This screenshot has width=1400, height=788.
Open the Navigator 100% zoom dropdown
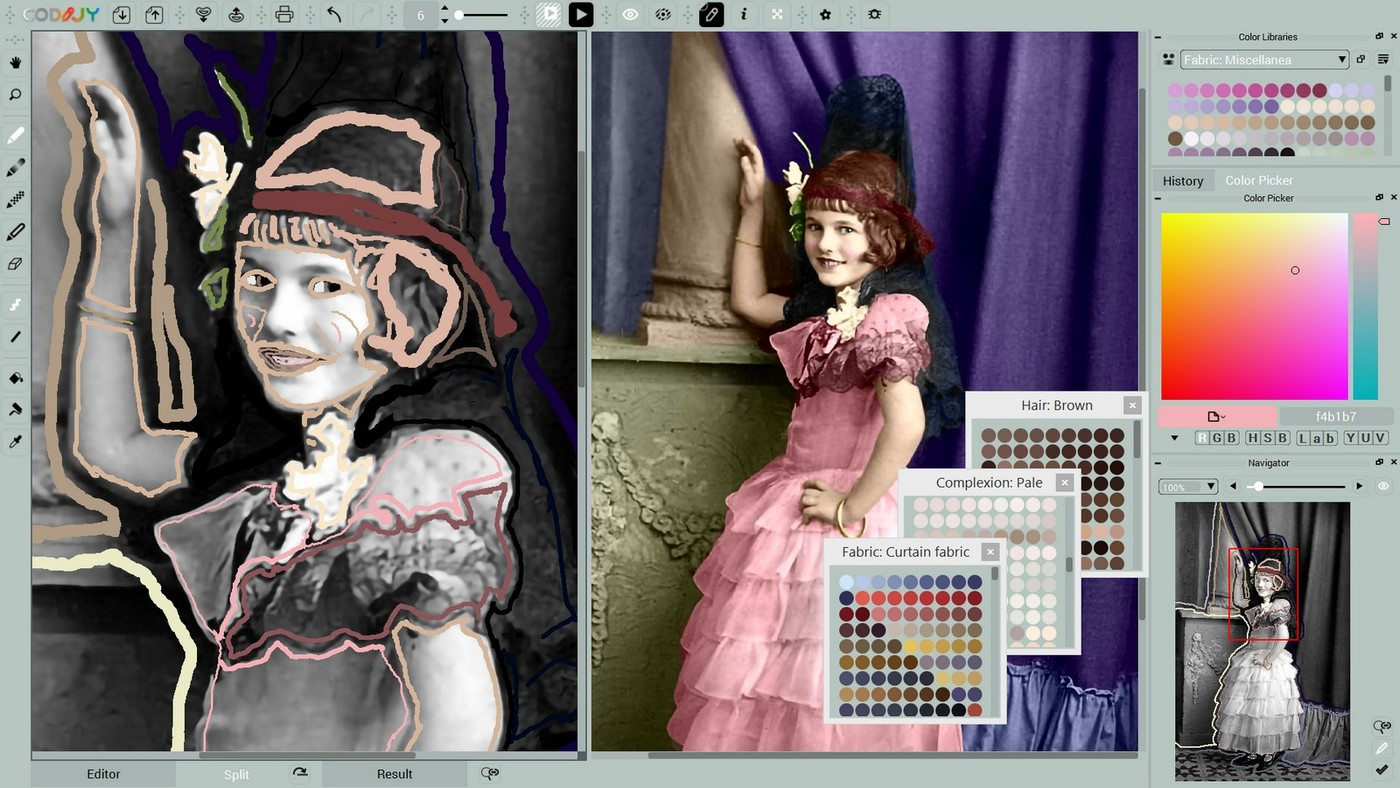pos(1188,486)
